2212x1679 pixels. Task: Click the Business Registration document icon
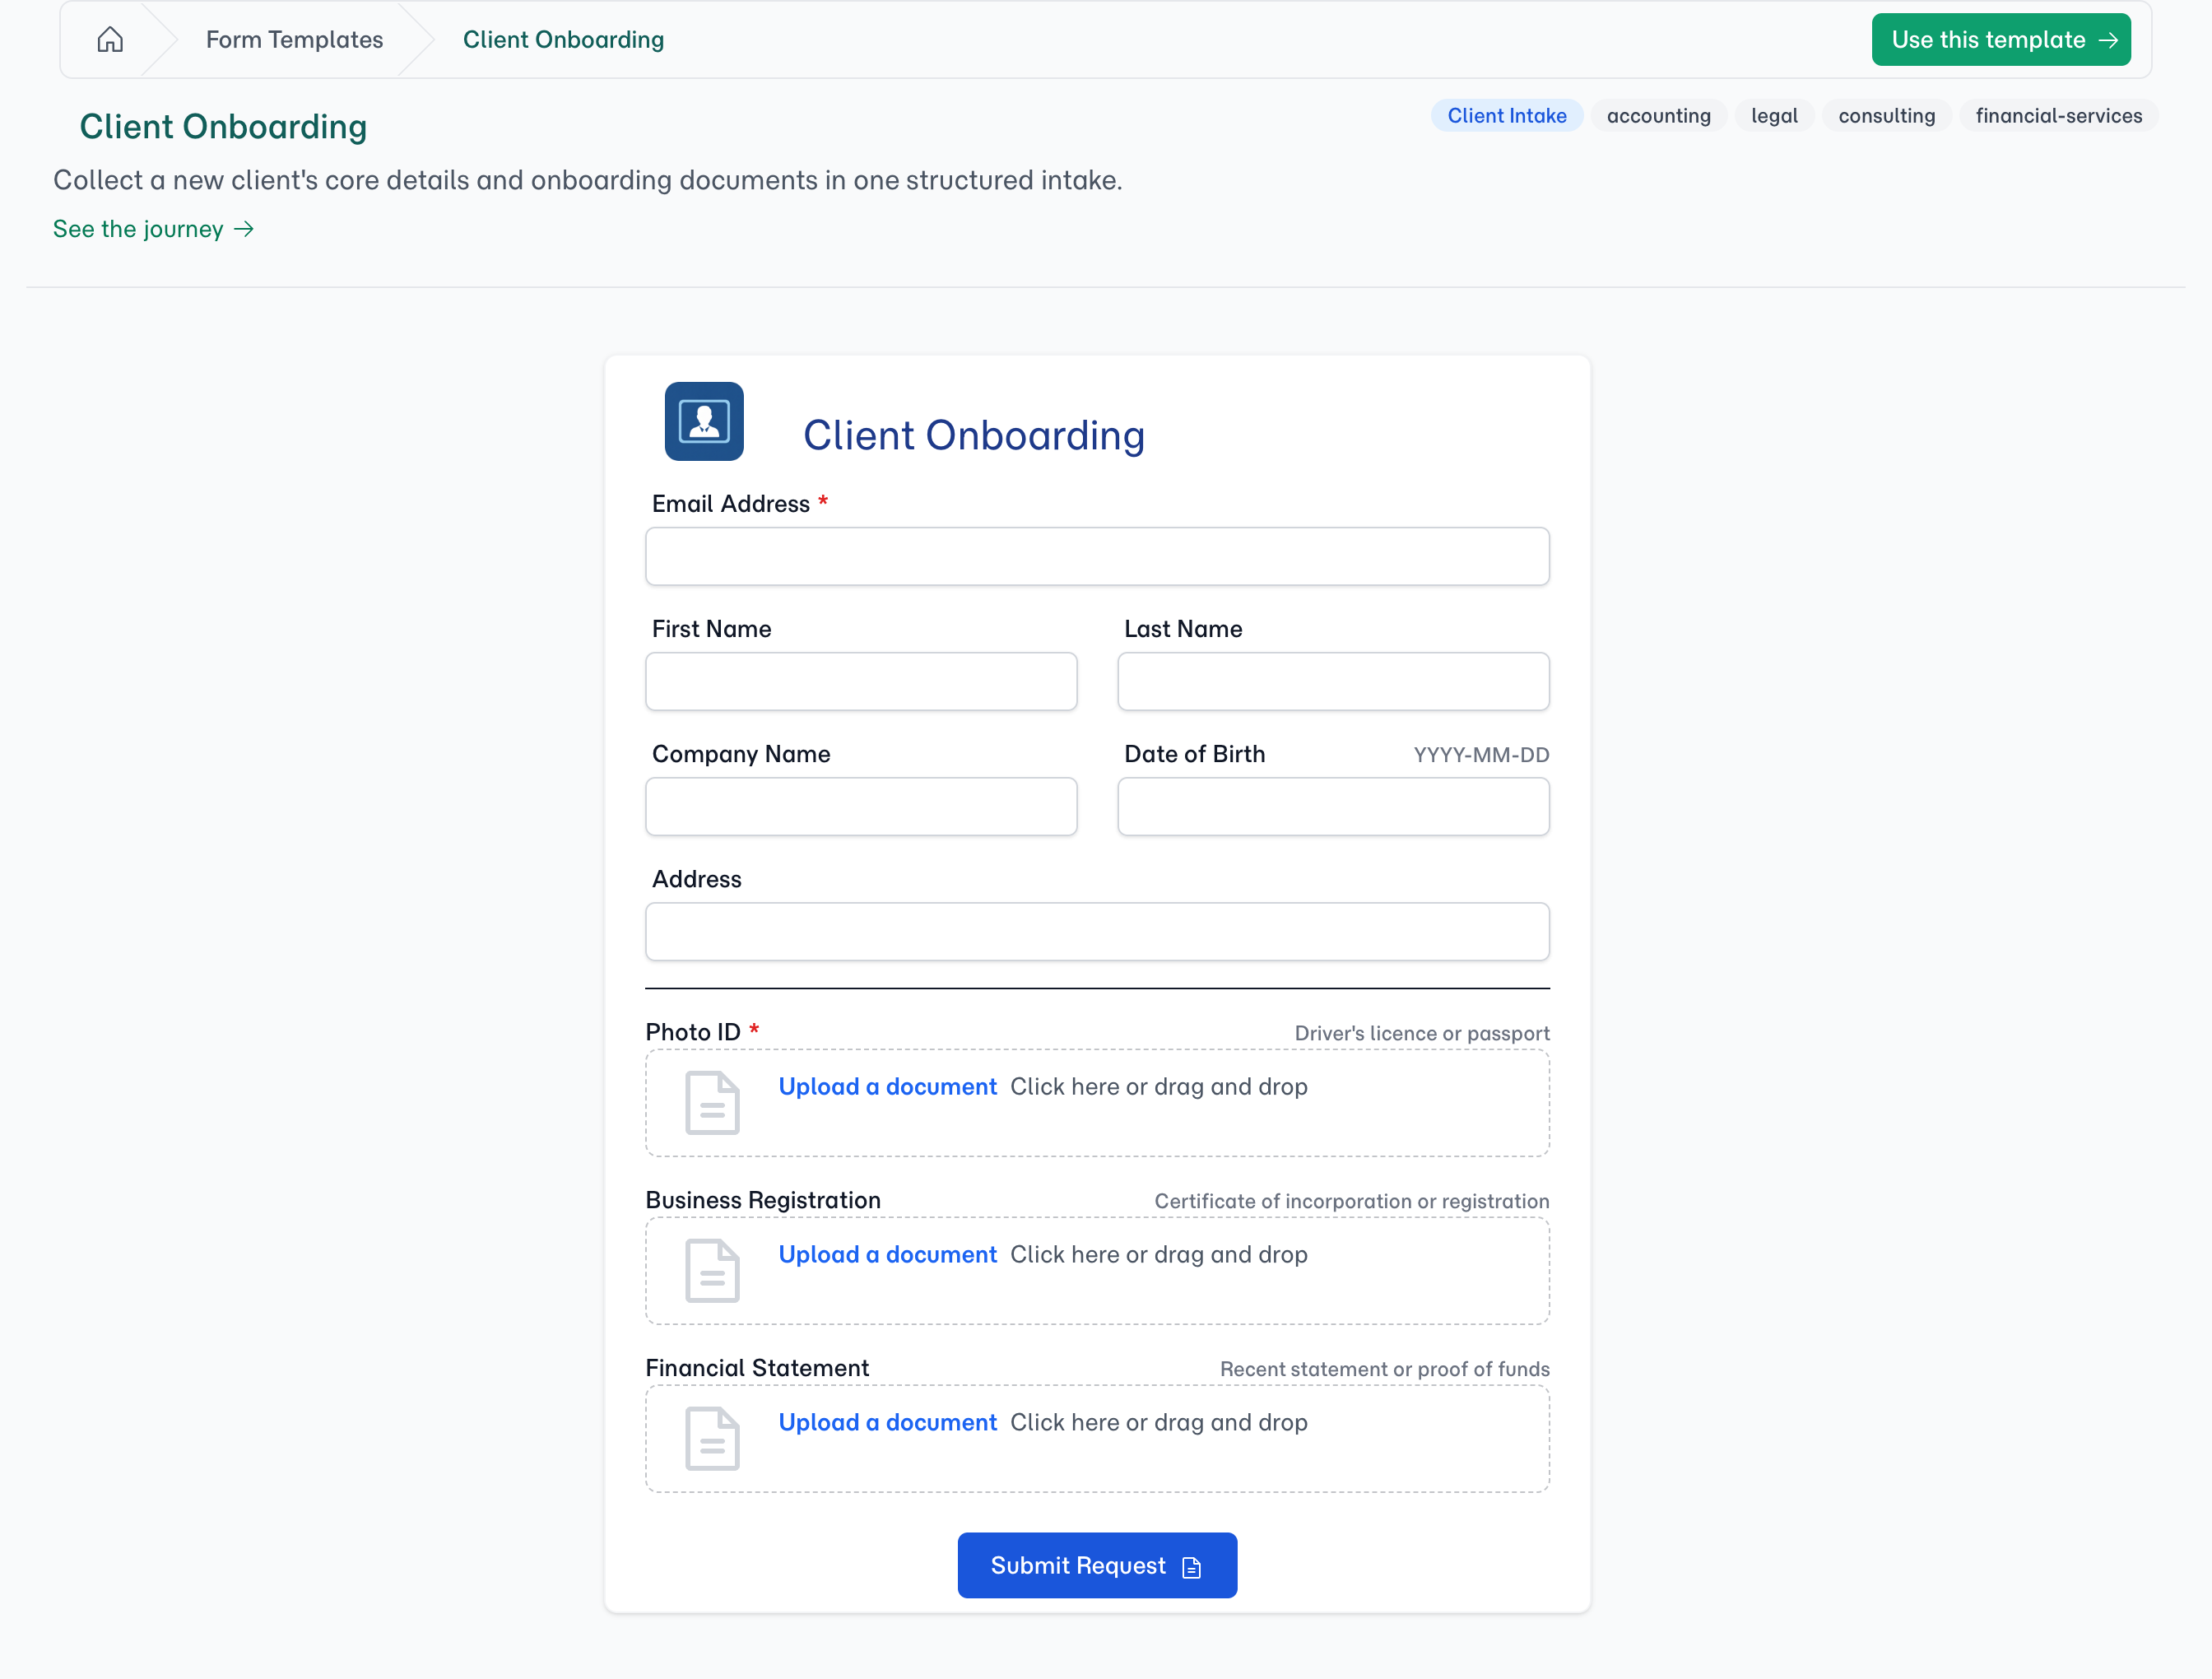(712, 1271)
